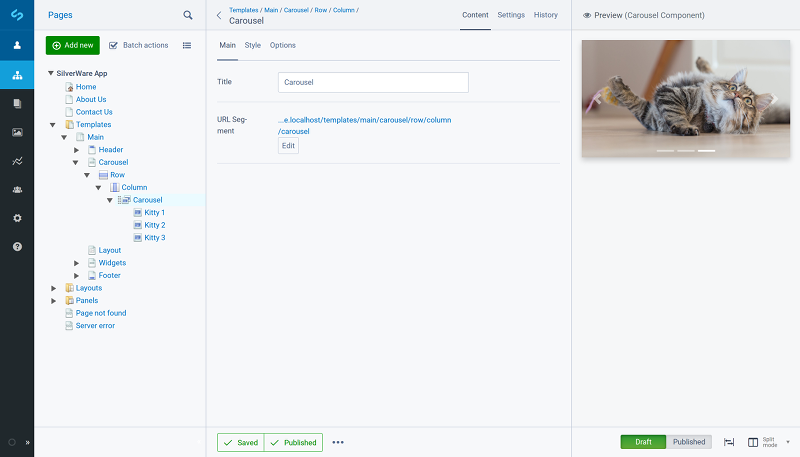The width and height of the screenshot is (800, 457).
Task: Open the Split mode dropdown
Action: pyautogui.click(x=775, y=442)
